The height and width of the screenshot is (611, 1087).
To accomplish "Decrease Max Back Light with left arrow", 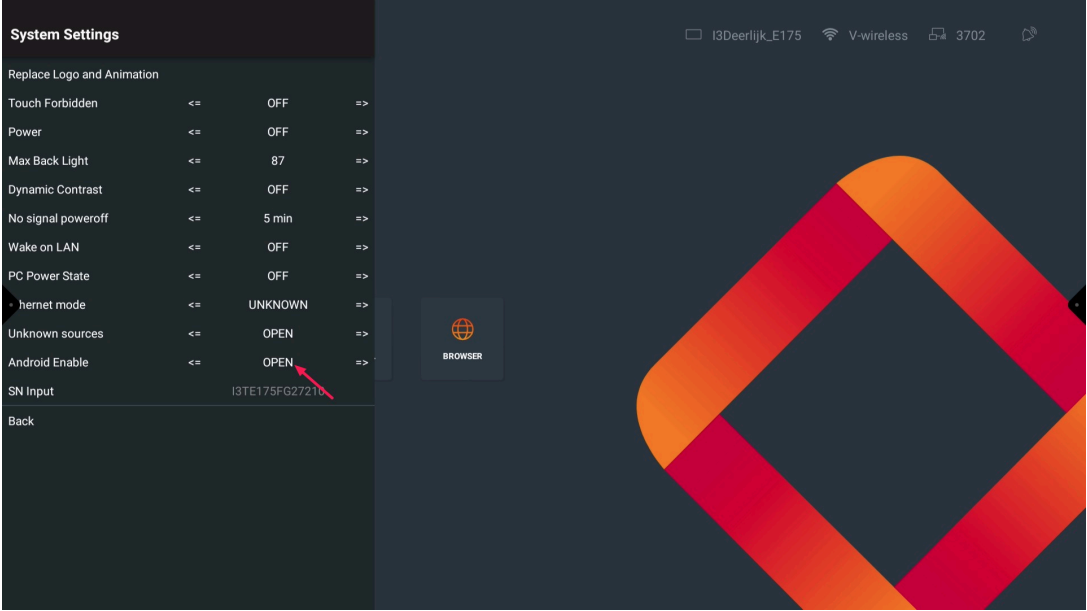I will pos(194,161).
